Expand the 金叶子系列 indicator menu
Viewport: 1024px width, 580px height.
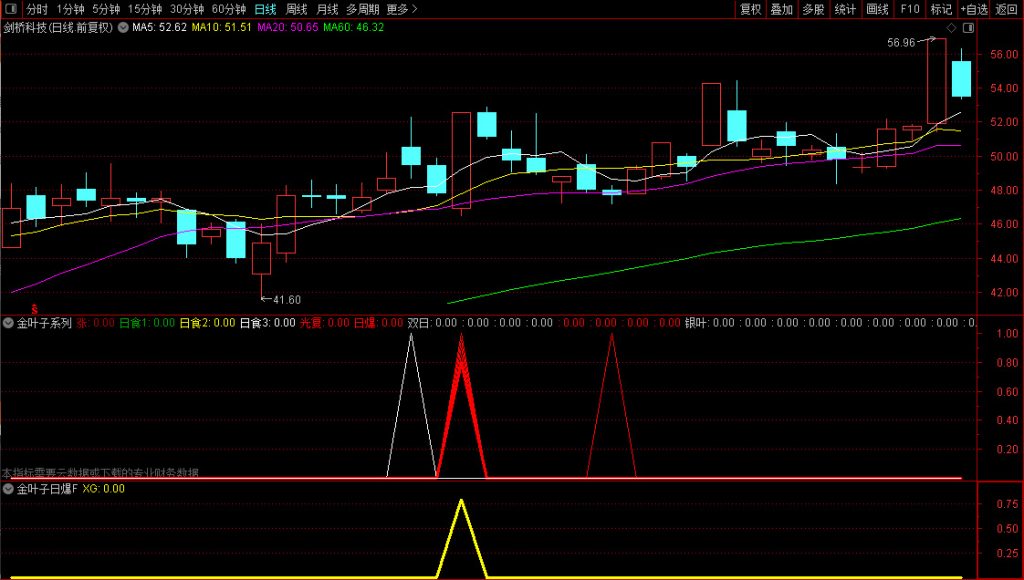coord(9,323)
